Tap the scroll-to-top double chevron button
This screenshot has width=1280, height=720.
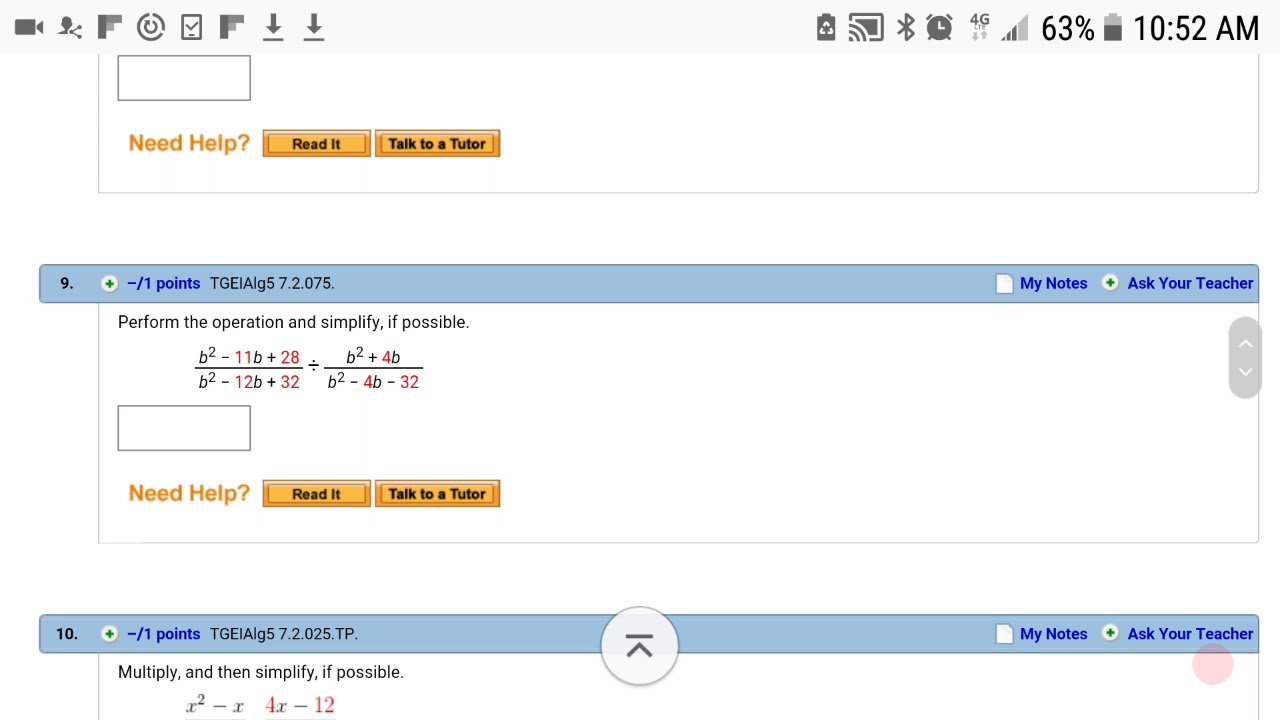[x=640, y=647]
